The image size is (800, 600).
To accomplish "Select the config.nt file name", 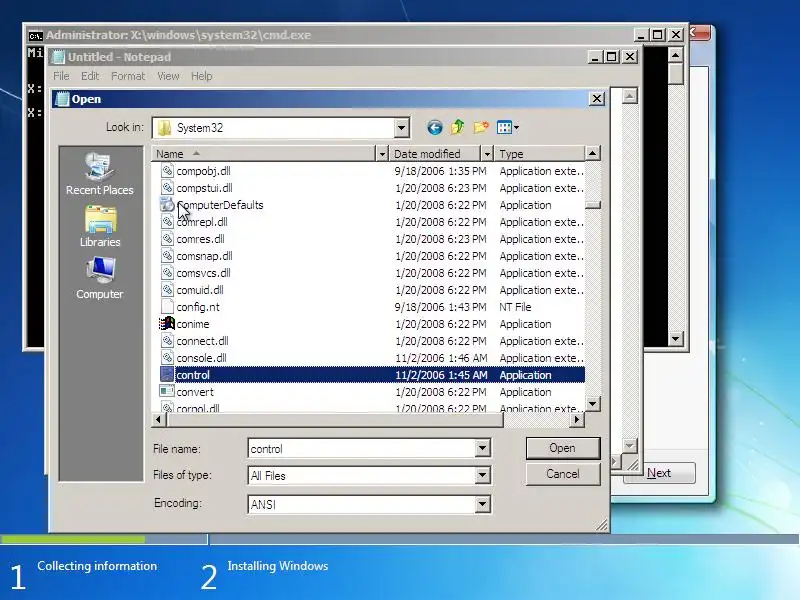I will pos(198,307).
